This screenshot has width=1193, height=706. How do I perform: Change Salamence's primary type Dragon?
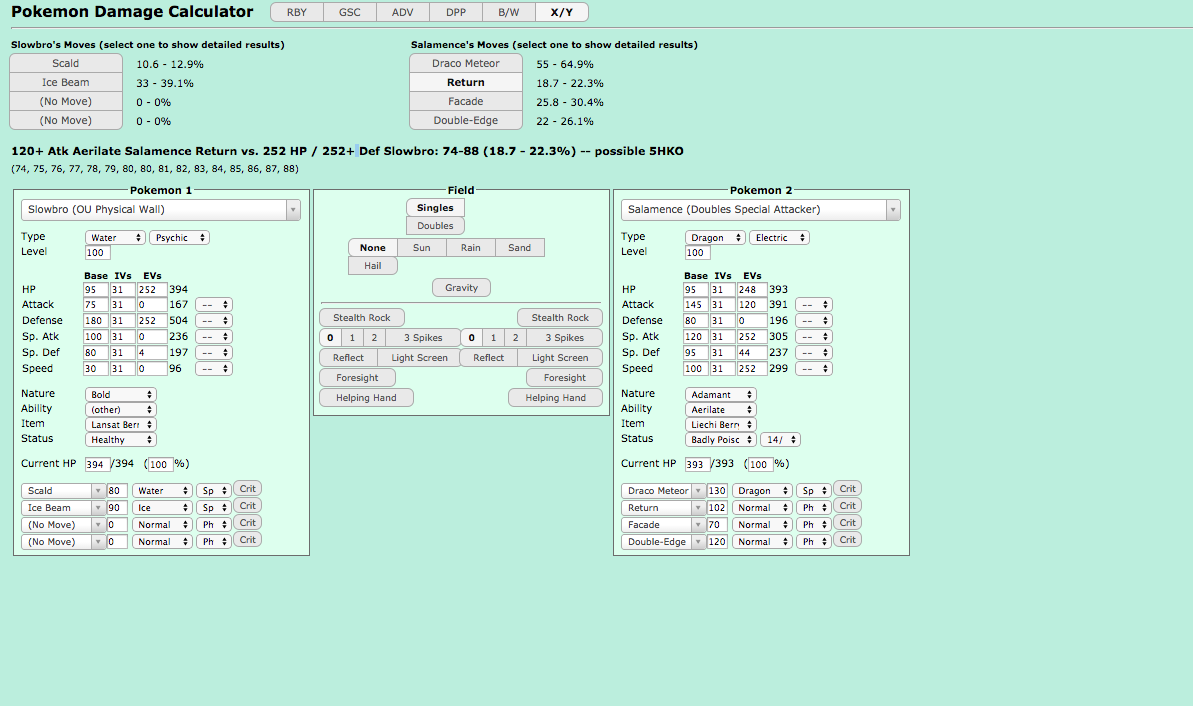coord(715,237)
